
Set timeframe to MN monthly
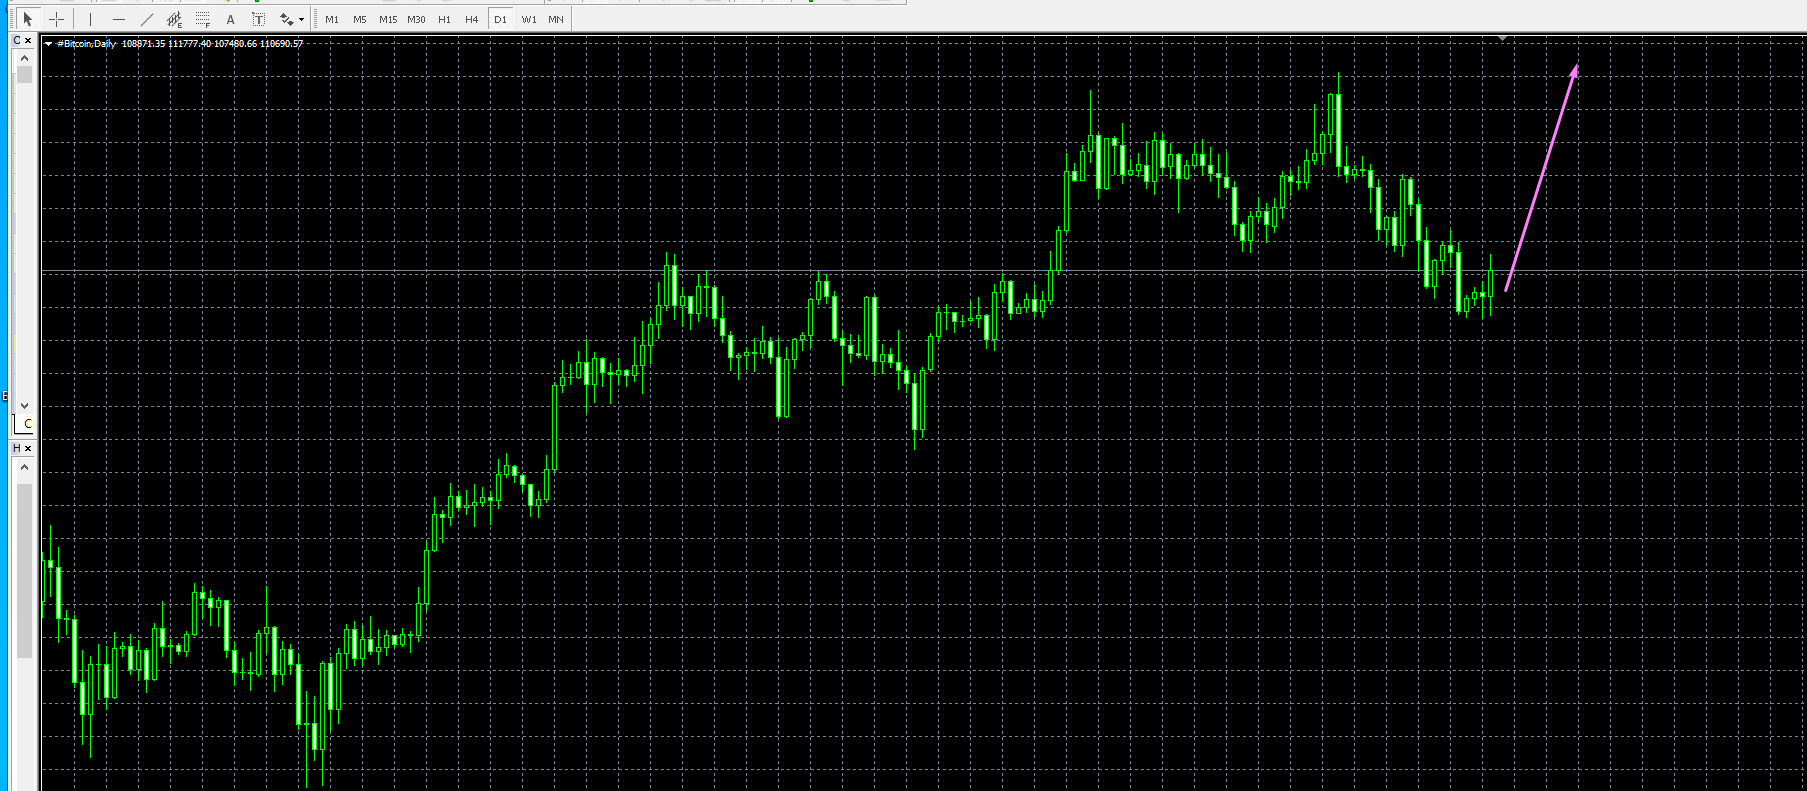pos(556,19)
